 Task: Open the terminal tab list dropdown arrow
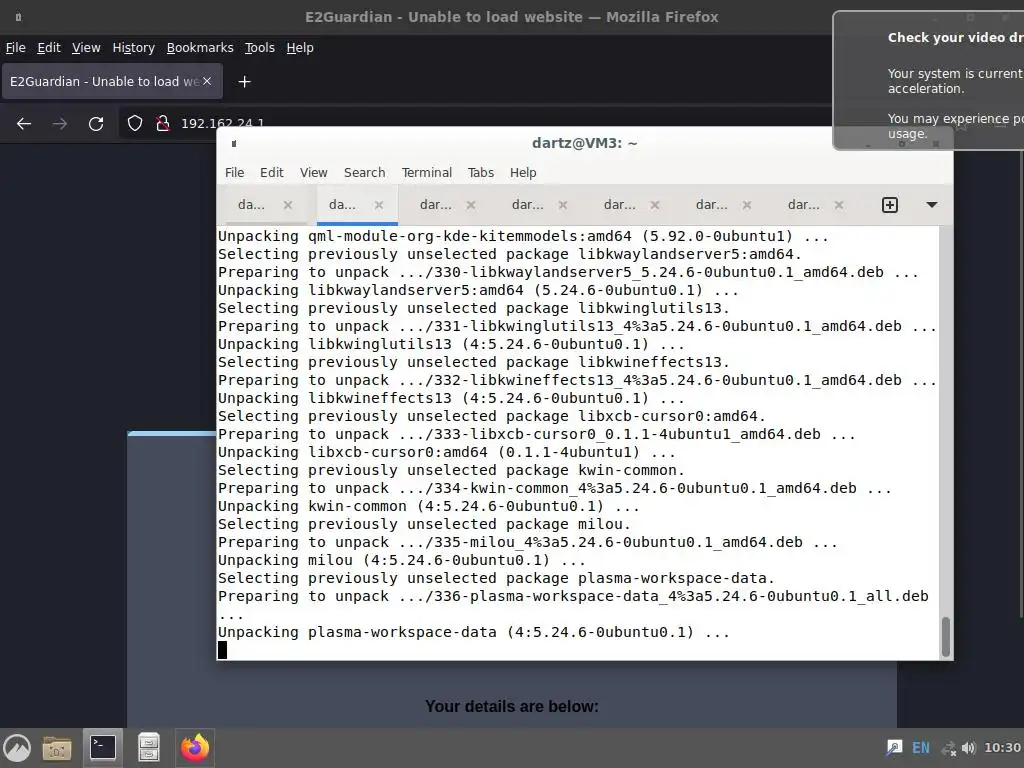[x=932, y=205]
